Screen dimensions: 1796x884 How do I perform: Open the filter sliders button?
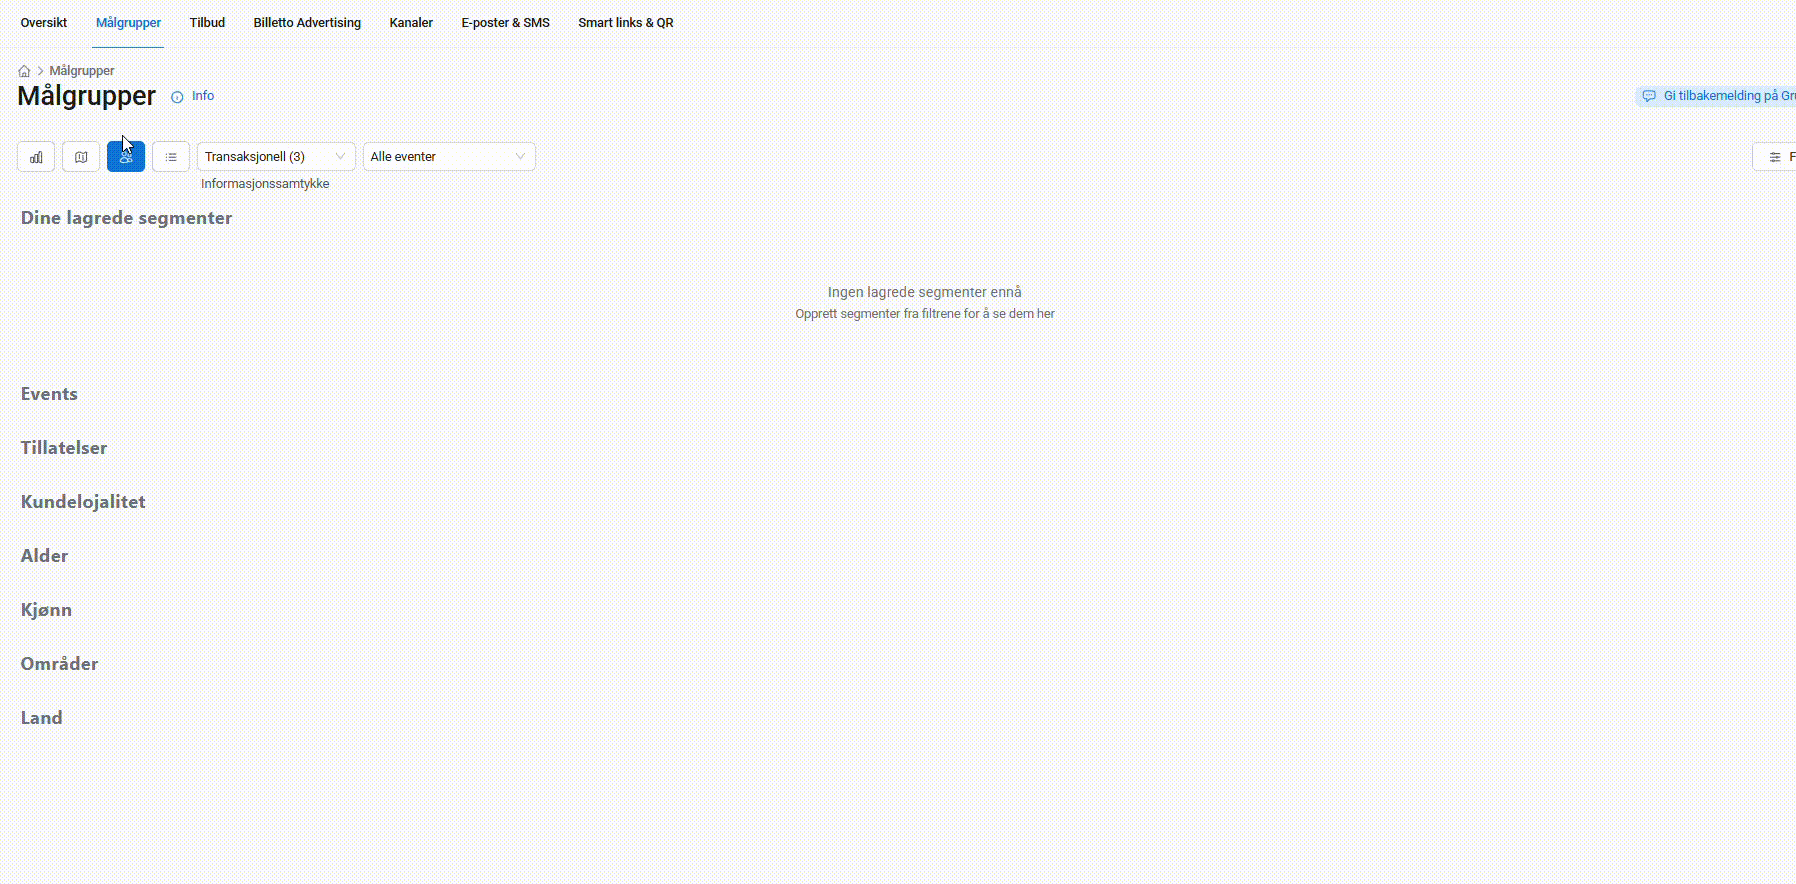[x=1775, y=157]
